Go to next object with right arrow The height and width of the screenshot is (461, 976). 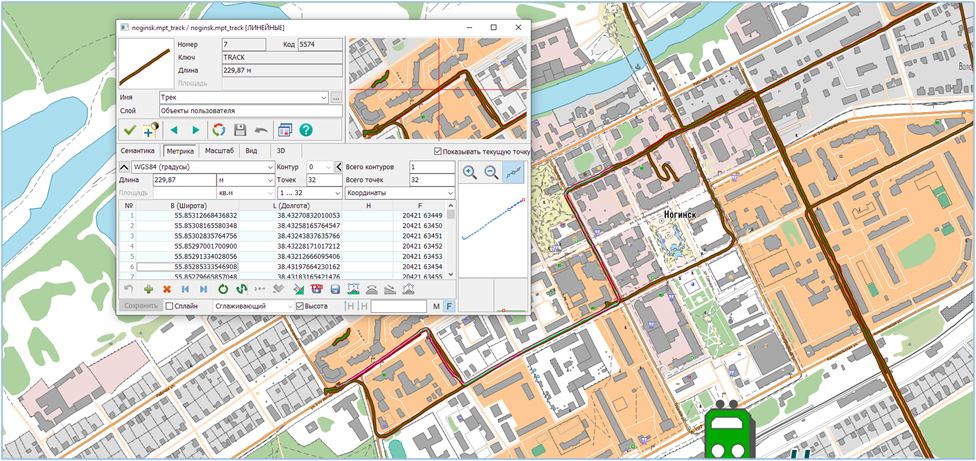pos(196,130)
